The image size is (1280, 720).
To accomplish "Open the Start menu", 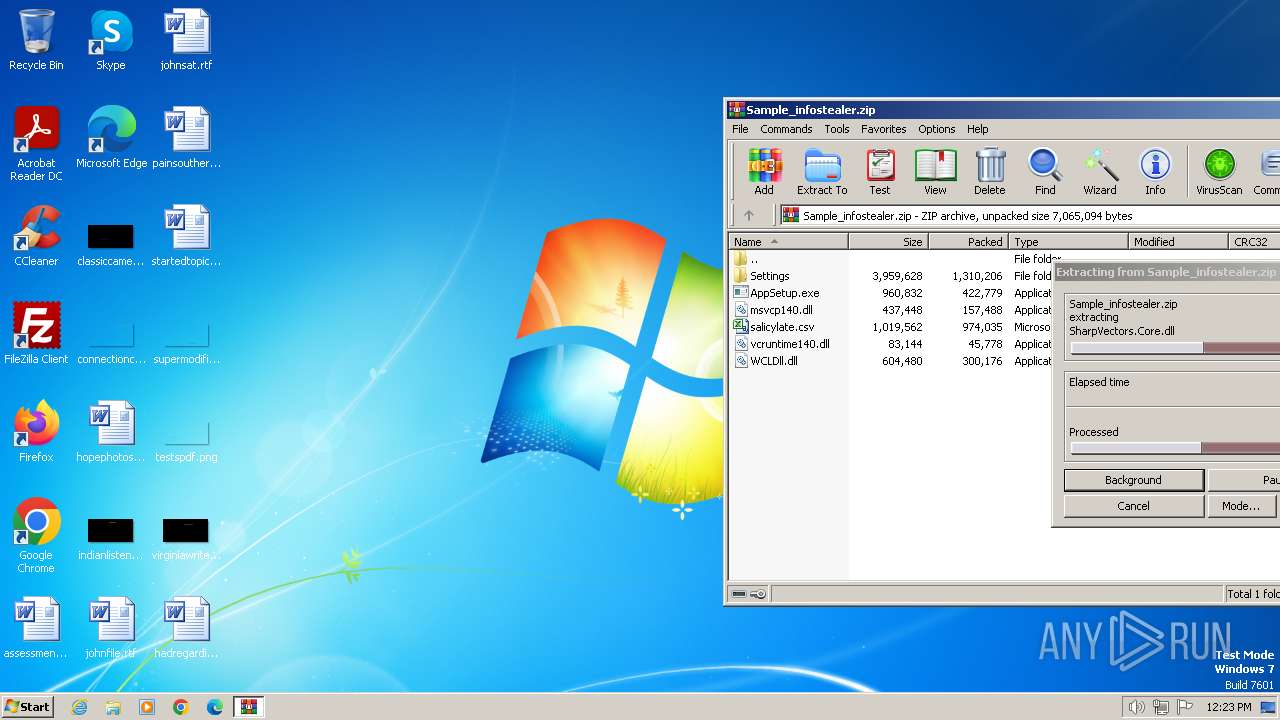I will [x=27, y=706].
